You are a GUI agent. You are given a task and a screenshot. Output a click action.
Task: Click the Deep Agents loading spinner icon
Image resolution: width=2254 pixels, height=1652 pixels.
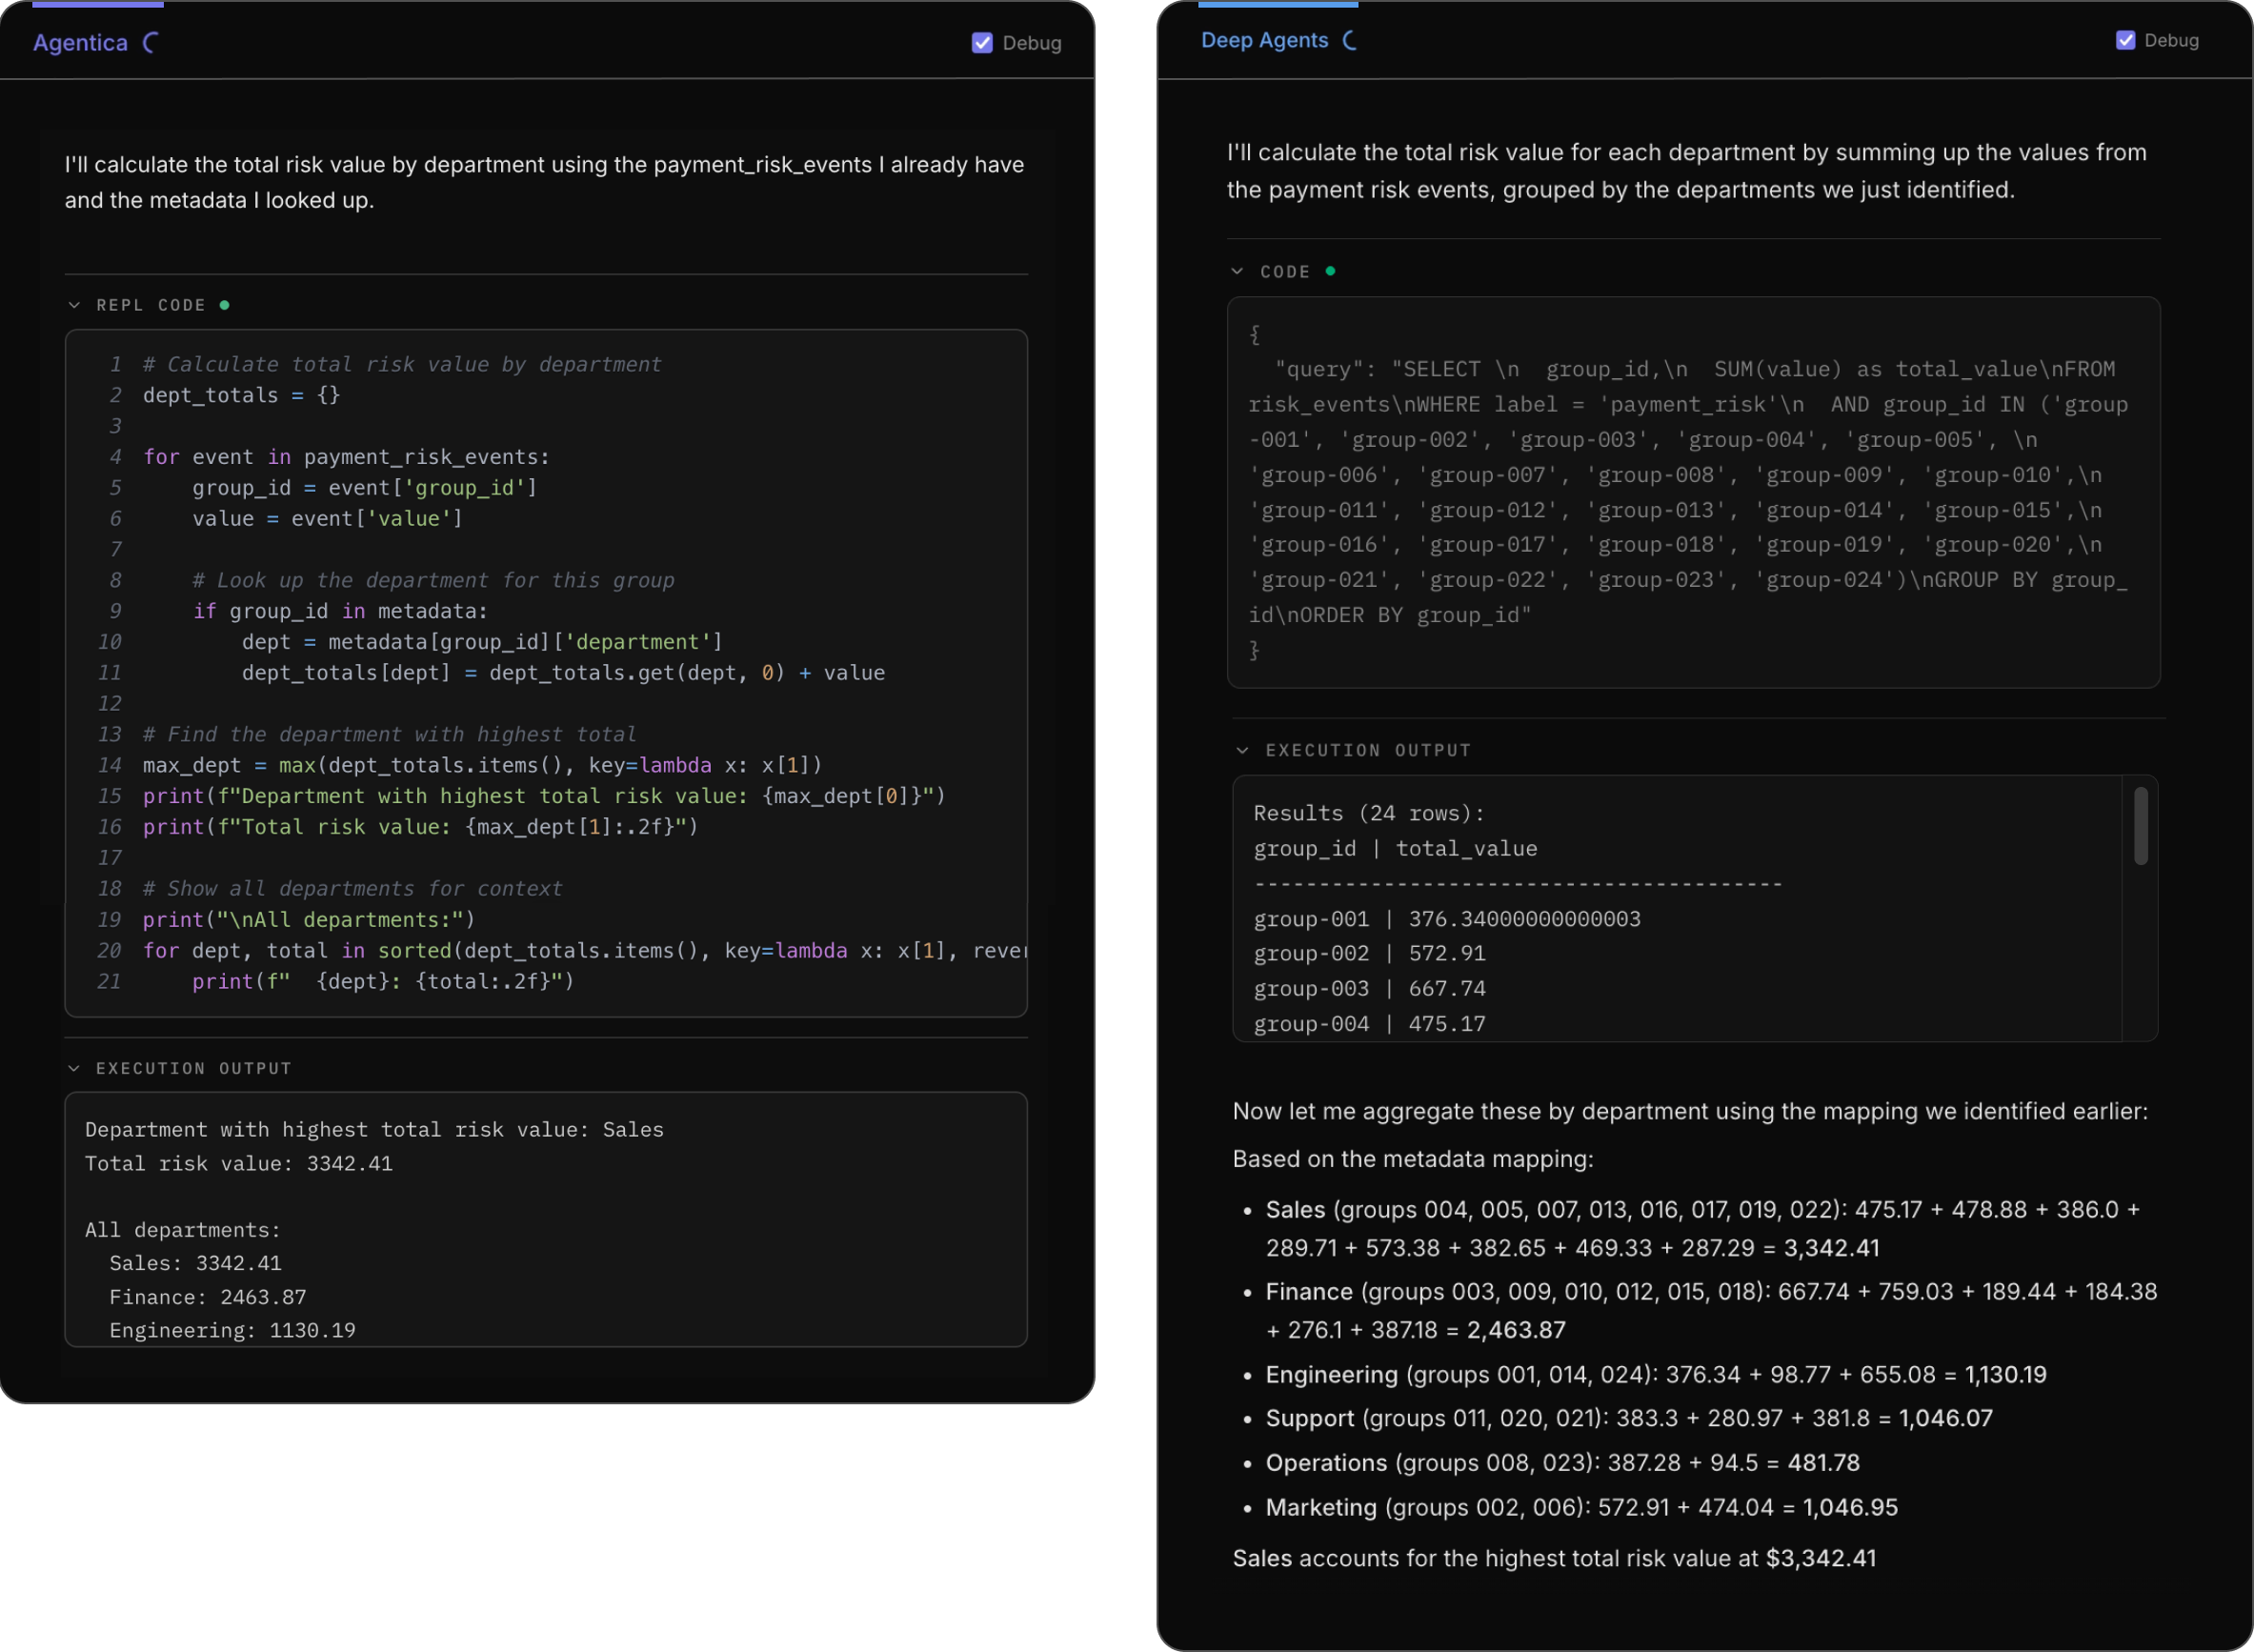coord(1350,41)
